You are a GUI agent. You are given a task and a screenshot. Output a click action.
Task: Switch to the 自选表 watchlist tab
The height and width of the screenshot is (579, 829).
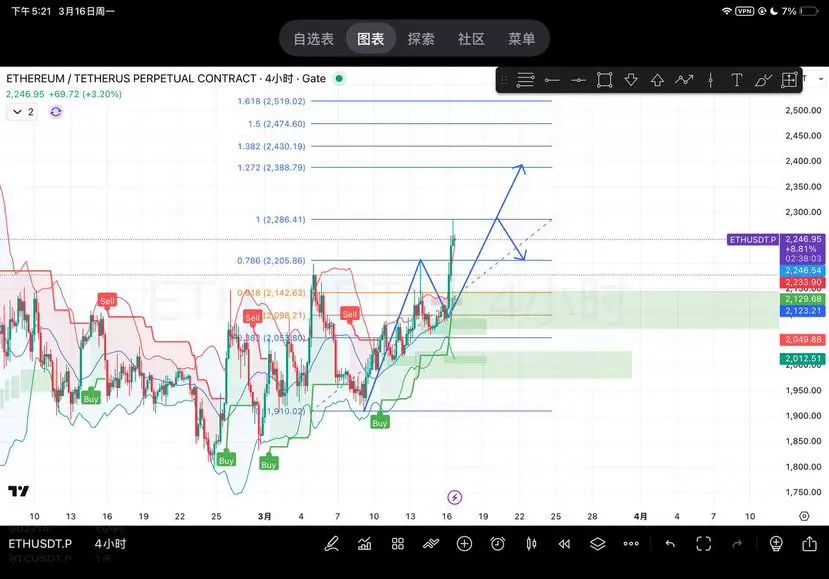pos(314,39)
